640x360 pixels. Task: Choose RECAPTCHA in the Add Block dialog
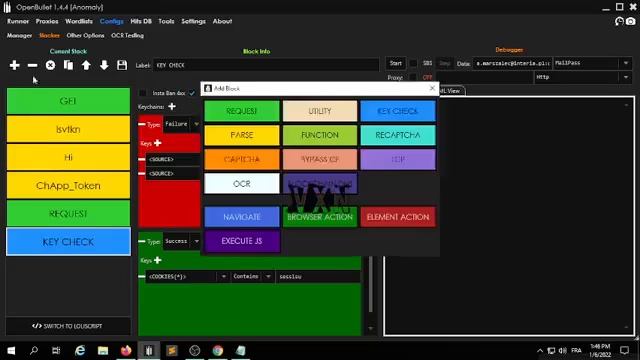tap(398, 135)
